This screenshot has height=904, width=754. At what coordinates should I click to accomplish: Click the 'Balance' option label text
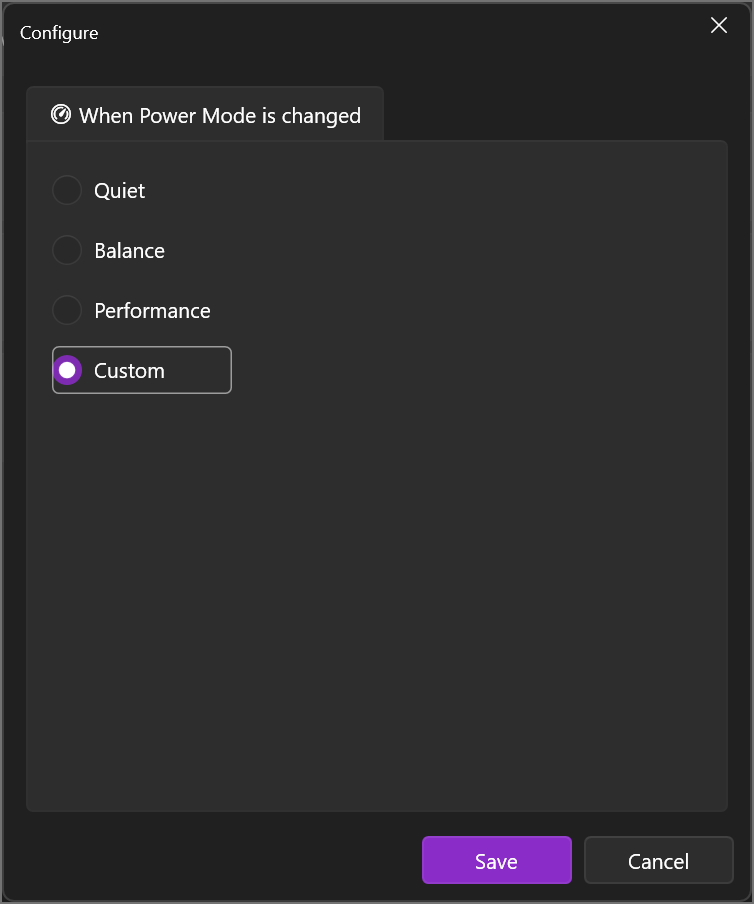pos(128,250)
